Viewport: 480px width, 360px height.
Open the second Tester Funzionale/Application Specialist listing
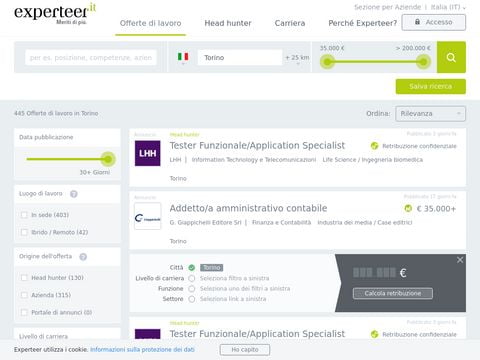click(257, 334)
